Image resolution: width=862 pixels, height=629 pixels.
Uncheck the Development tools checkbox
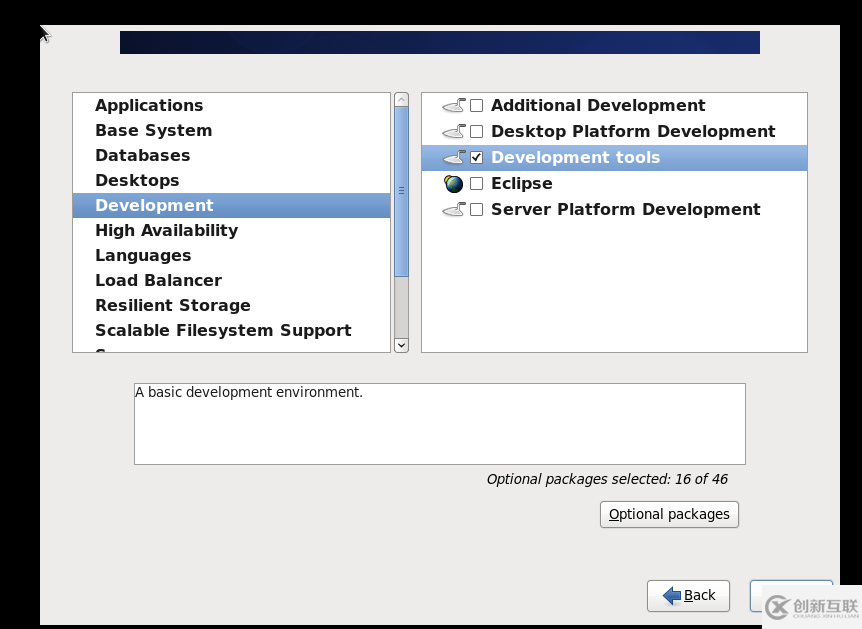click(477, 157)
